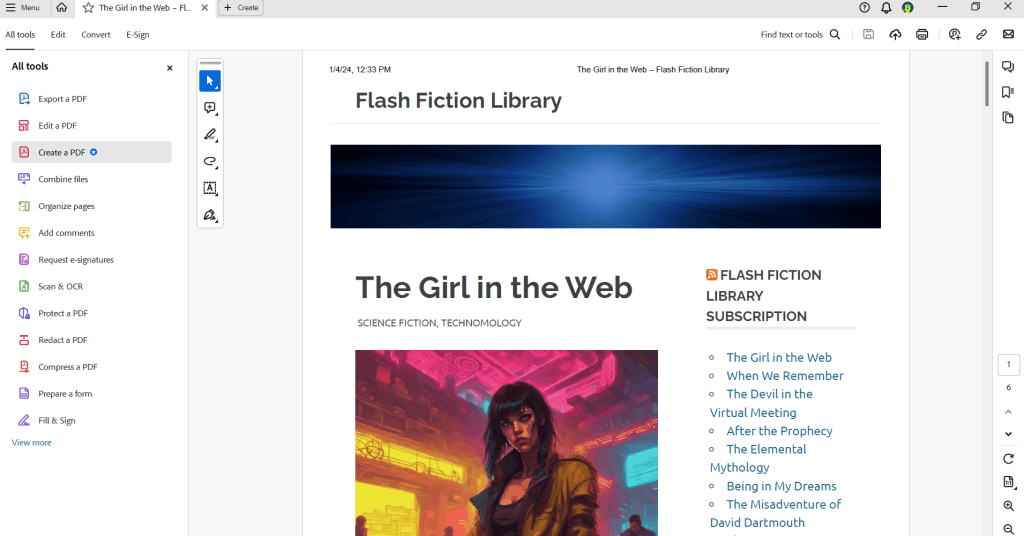Image resolution: width=1024 pixels, height=536 pixels.
Task: Open The Elemental Mythology link
Action: pyautogui.click(x=759, y=458)
